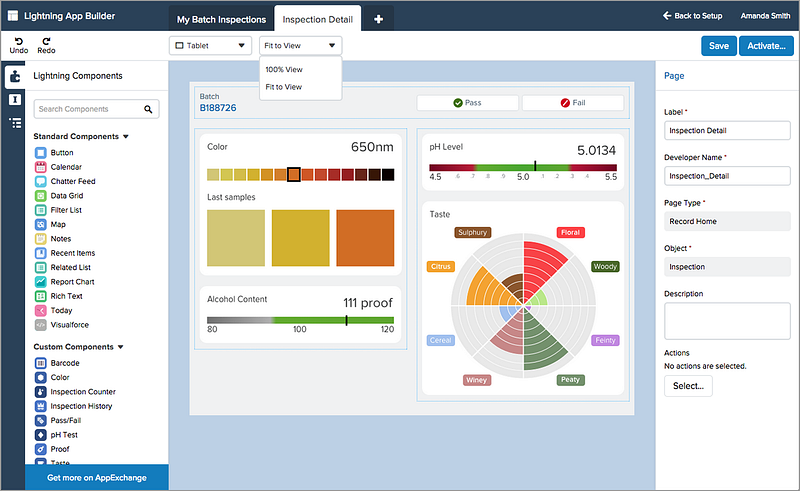Click the Sulphury taste label
The width and height of the screenshot is (800, 491).
click(x=472, y=232)
